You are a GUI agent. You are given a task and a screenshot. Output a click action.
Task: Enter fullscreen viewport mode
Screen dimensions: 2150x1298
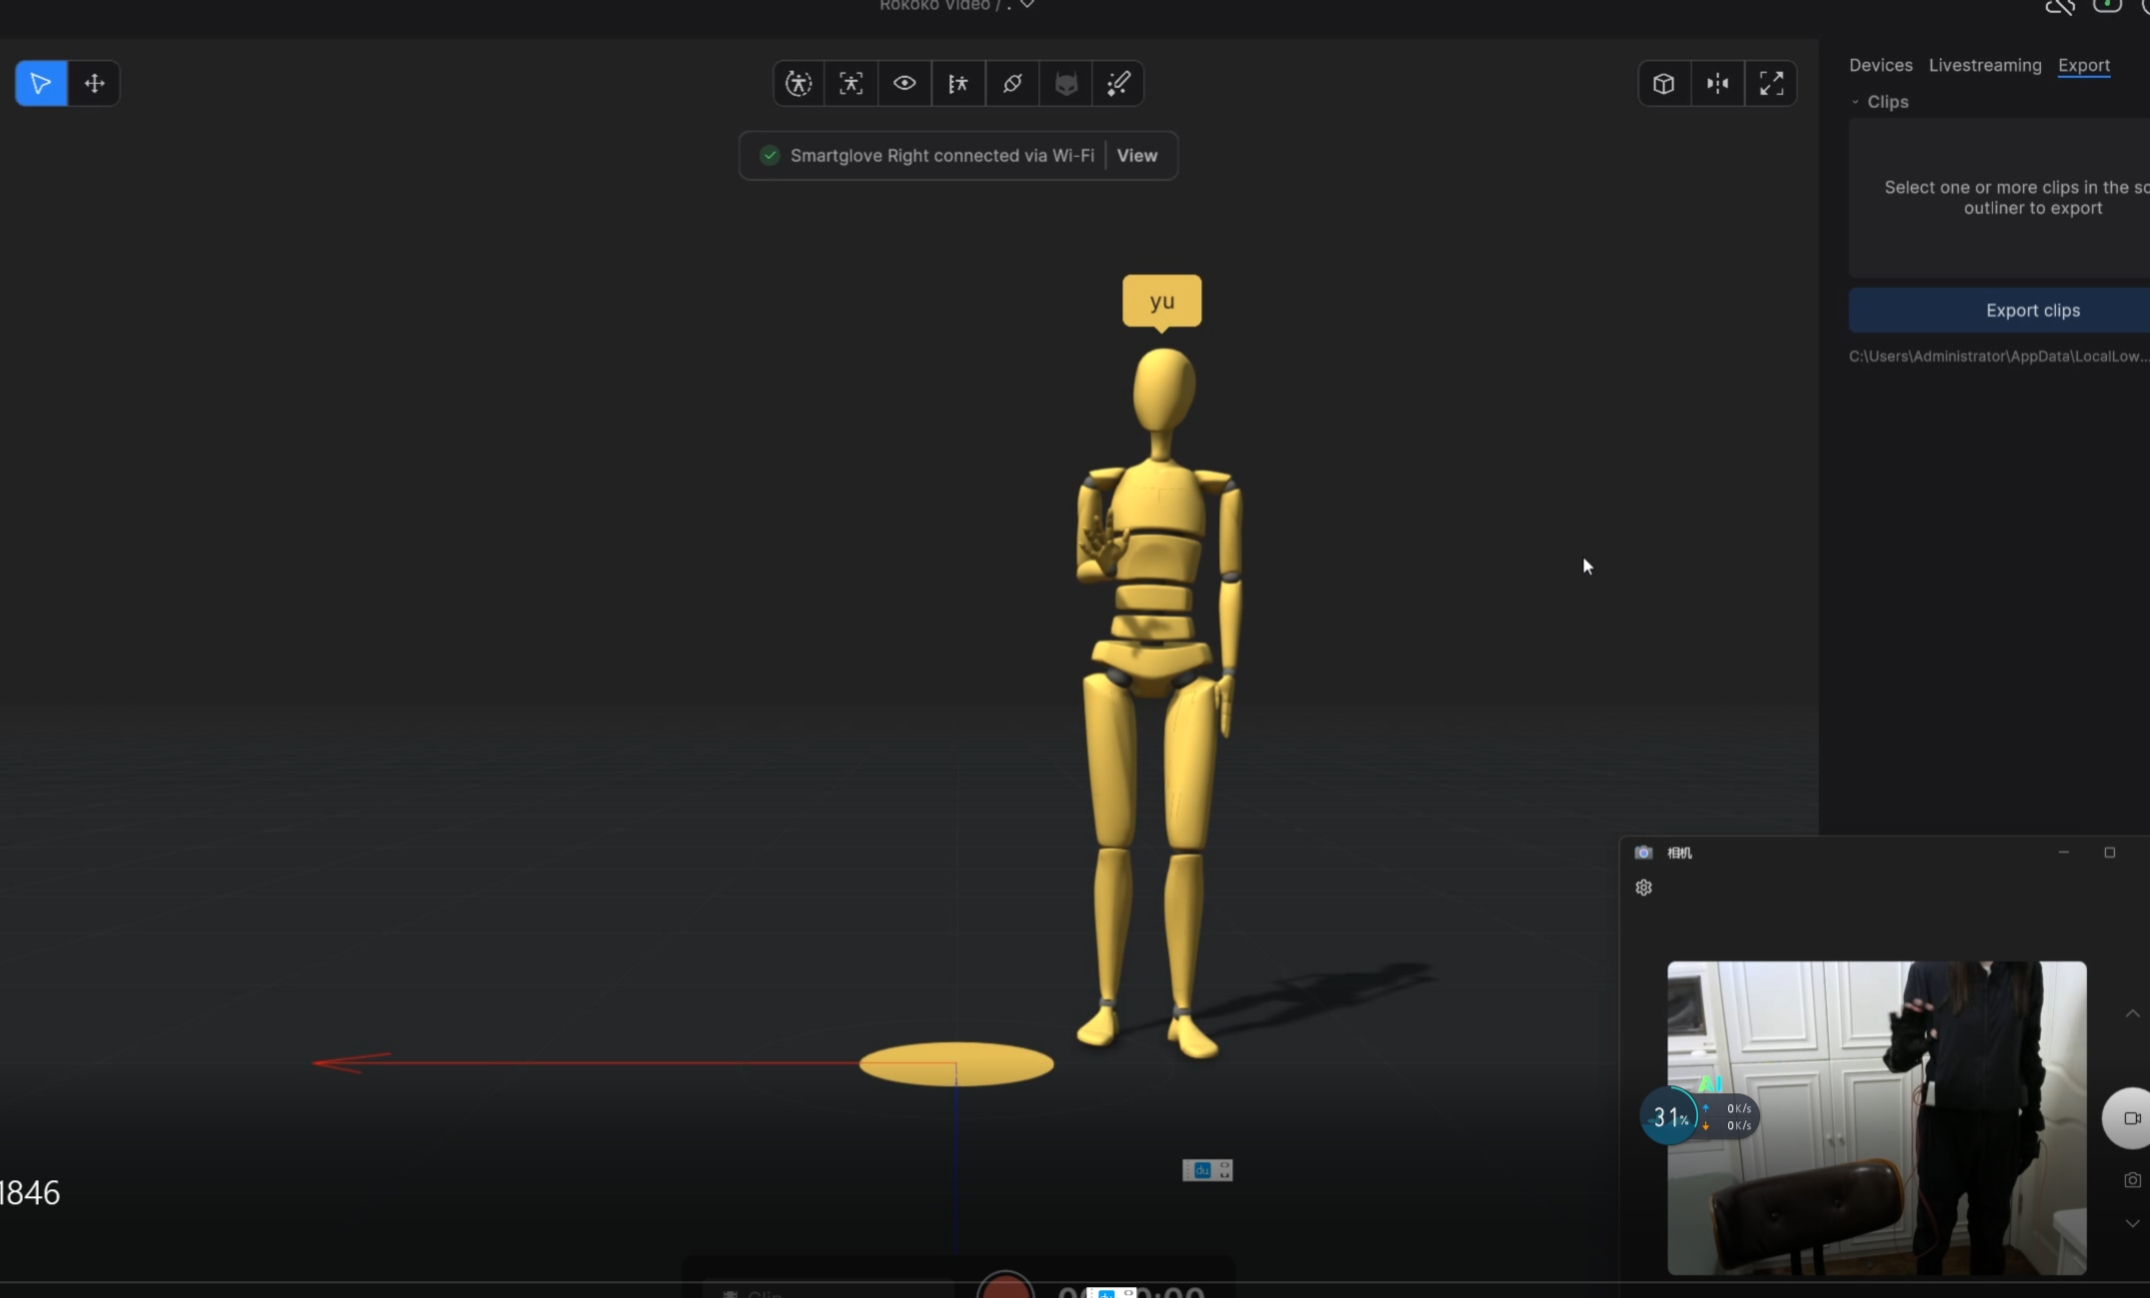tap(1771, 84)
